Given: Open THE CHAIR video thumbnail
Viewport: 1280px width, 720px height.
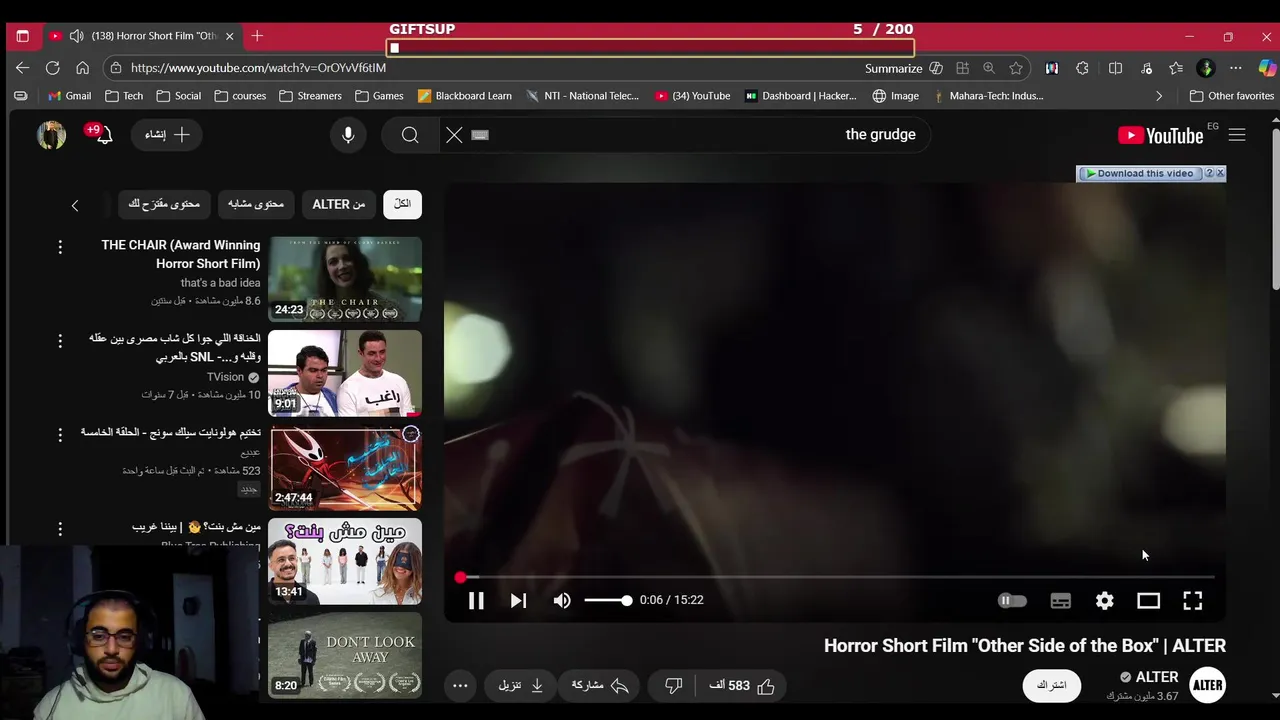Looking at the screenshot, I should tap(345, 279).
